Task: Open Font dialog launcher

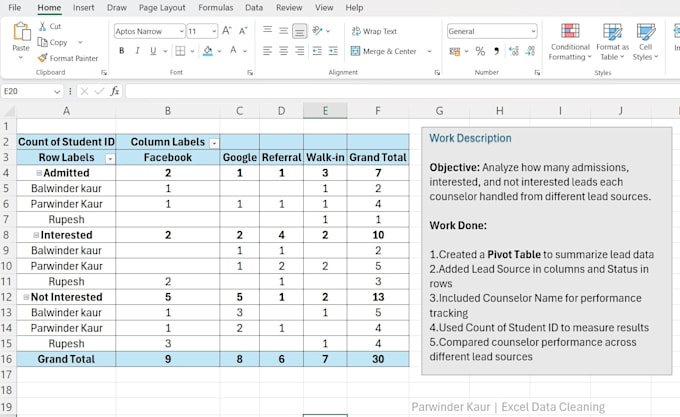Action: coord(250,73)
